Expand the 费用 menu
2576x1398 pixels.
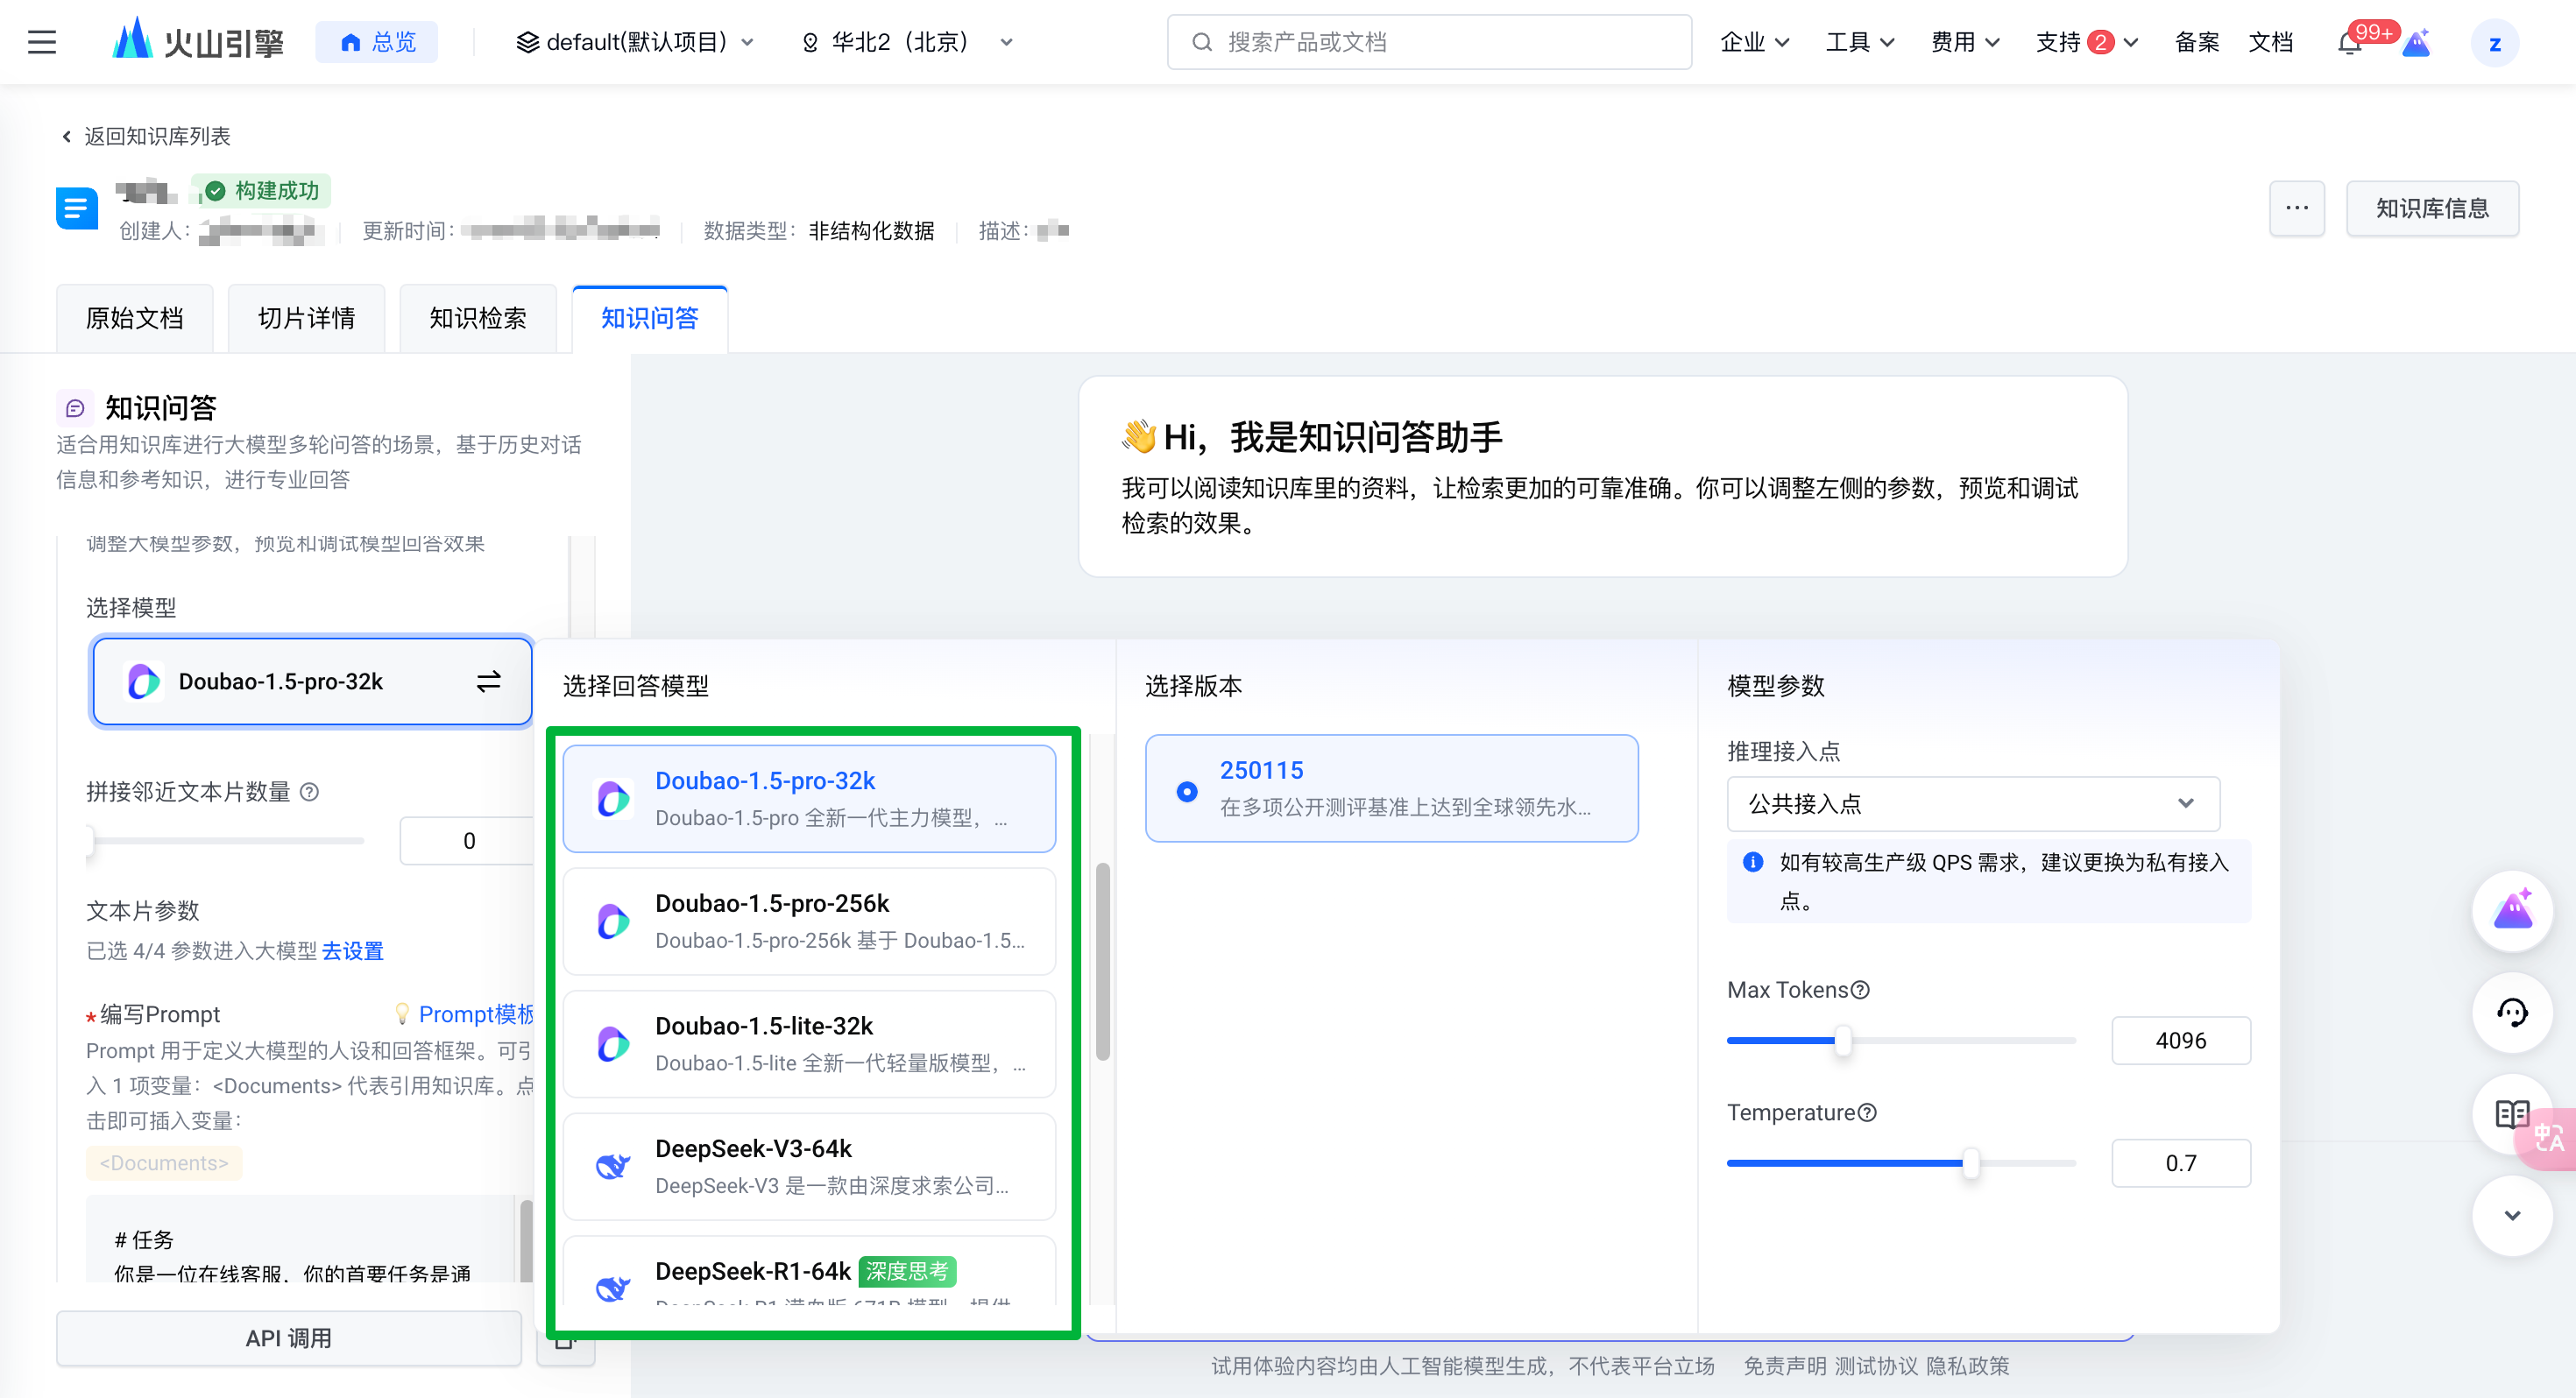pyautogui.click(x=1964, y=42)
